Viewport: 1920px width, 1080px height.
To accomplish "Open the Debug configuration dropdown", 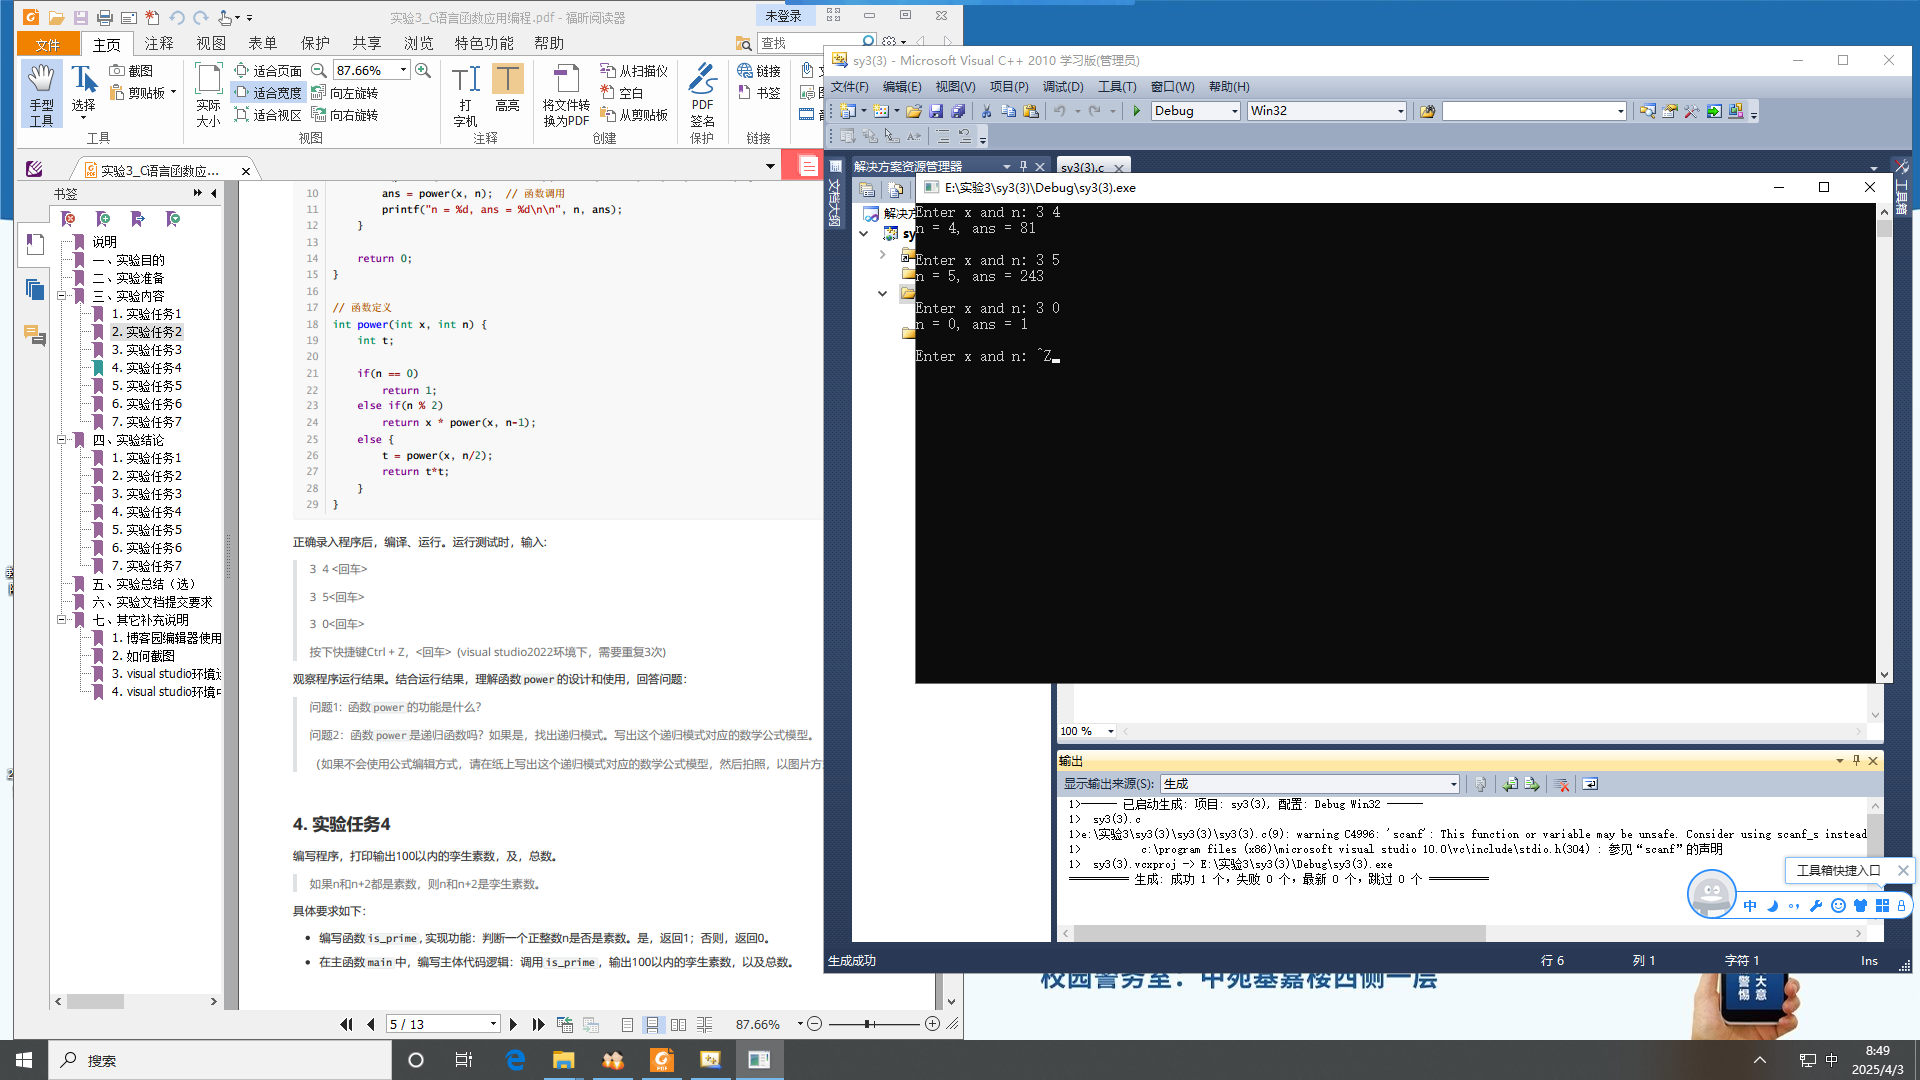I will click(1234, 111).
